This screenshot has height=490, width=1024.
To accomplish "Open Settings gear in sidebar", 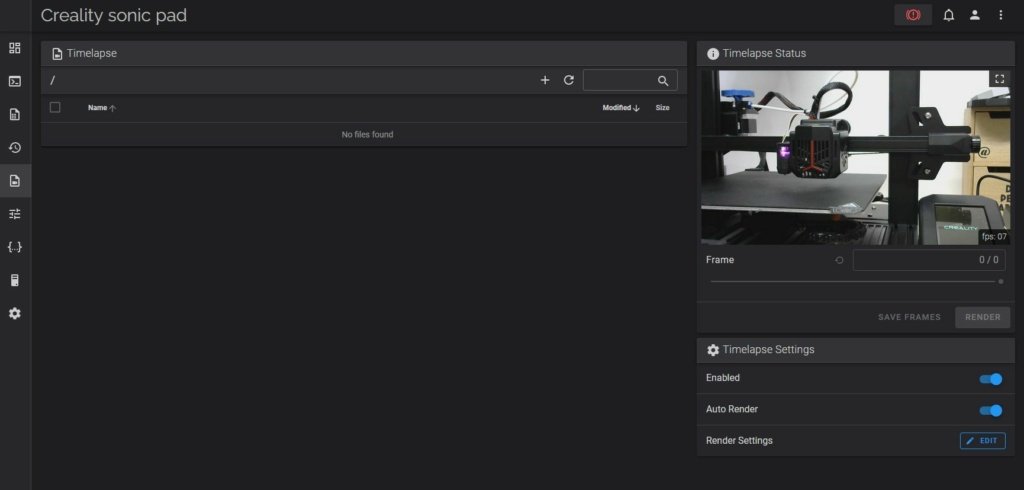I will point(14,314).
